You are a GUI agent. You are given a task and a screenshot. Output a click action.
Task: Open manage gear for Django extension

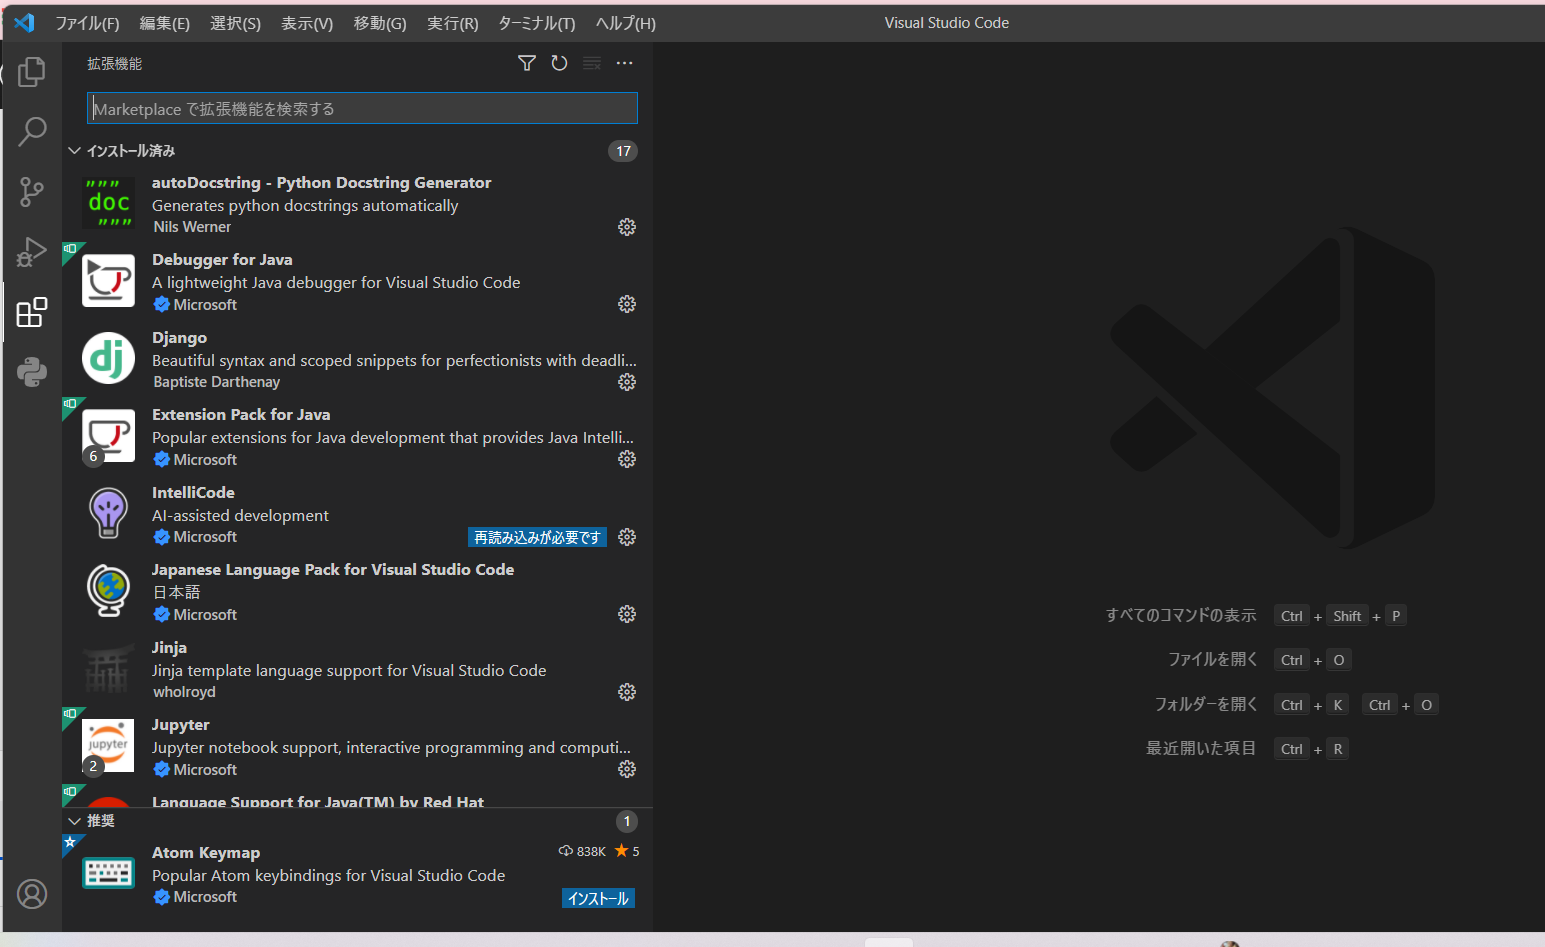(627, 382)
